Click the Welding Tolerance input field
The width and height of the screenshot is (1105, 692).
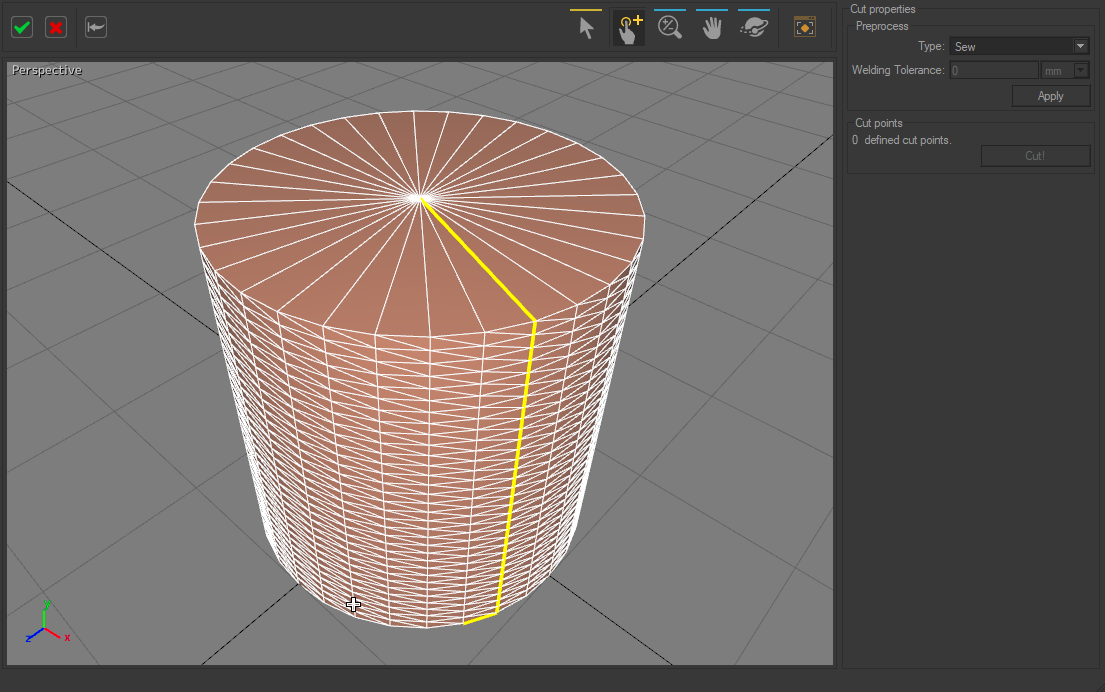click(993, 71)
